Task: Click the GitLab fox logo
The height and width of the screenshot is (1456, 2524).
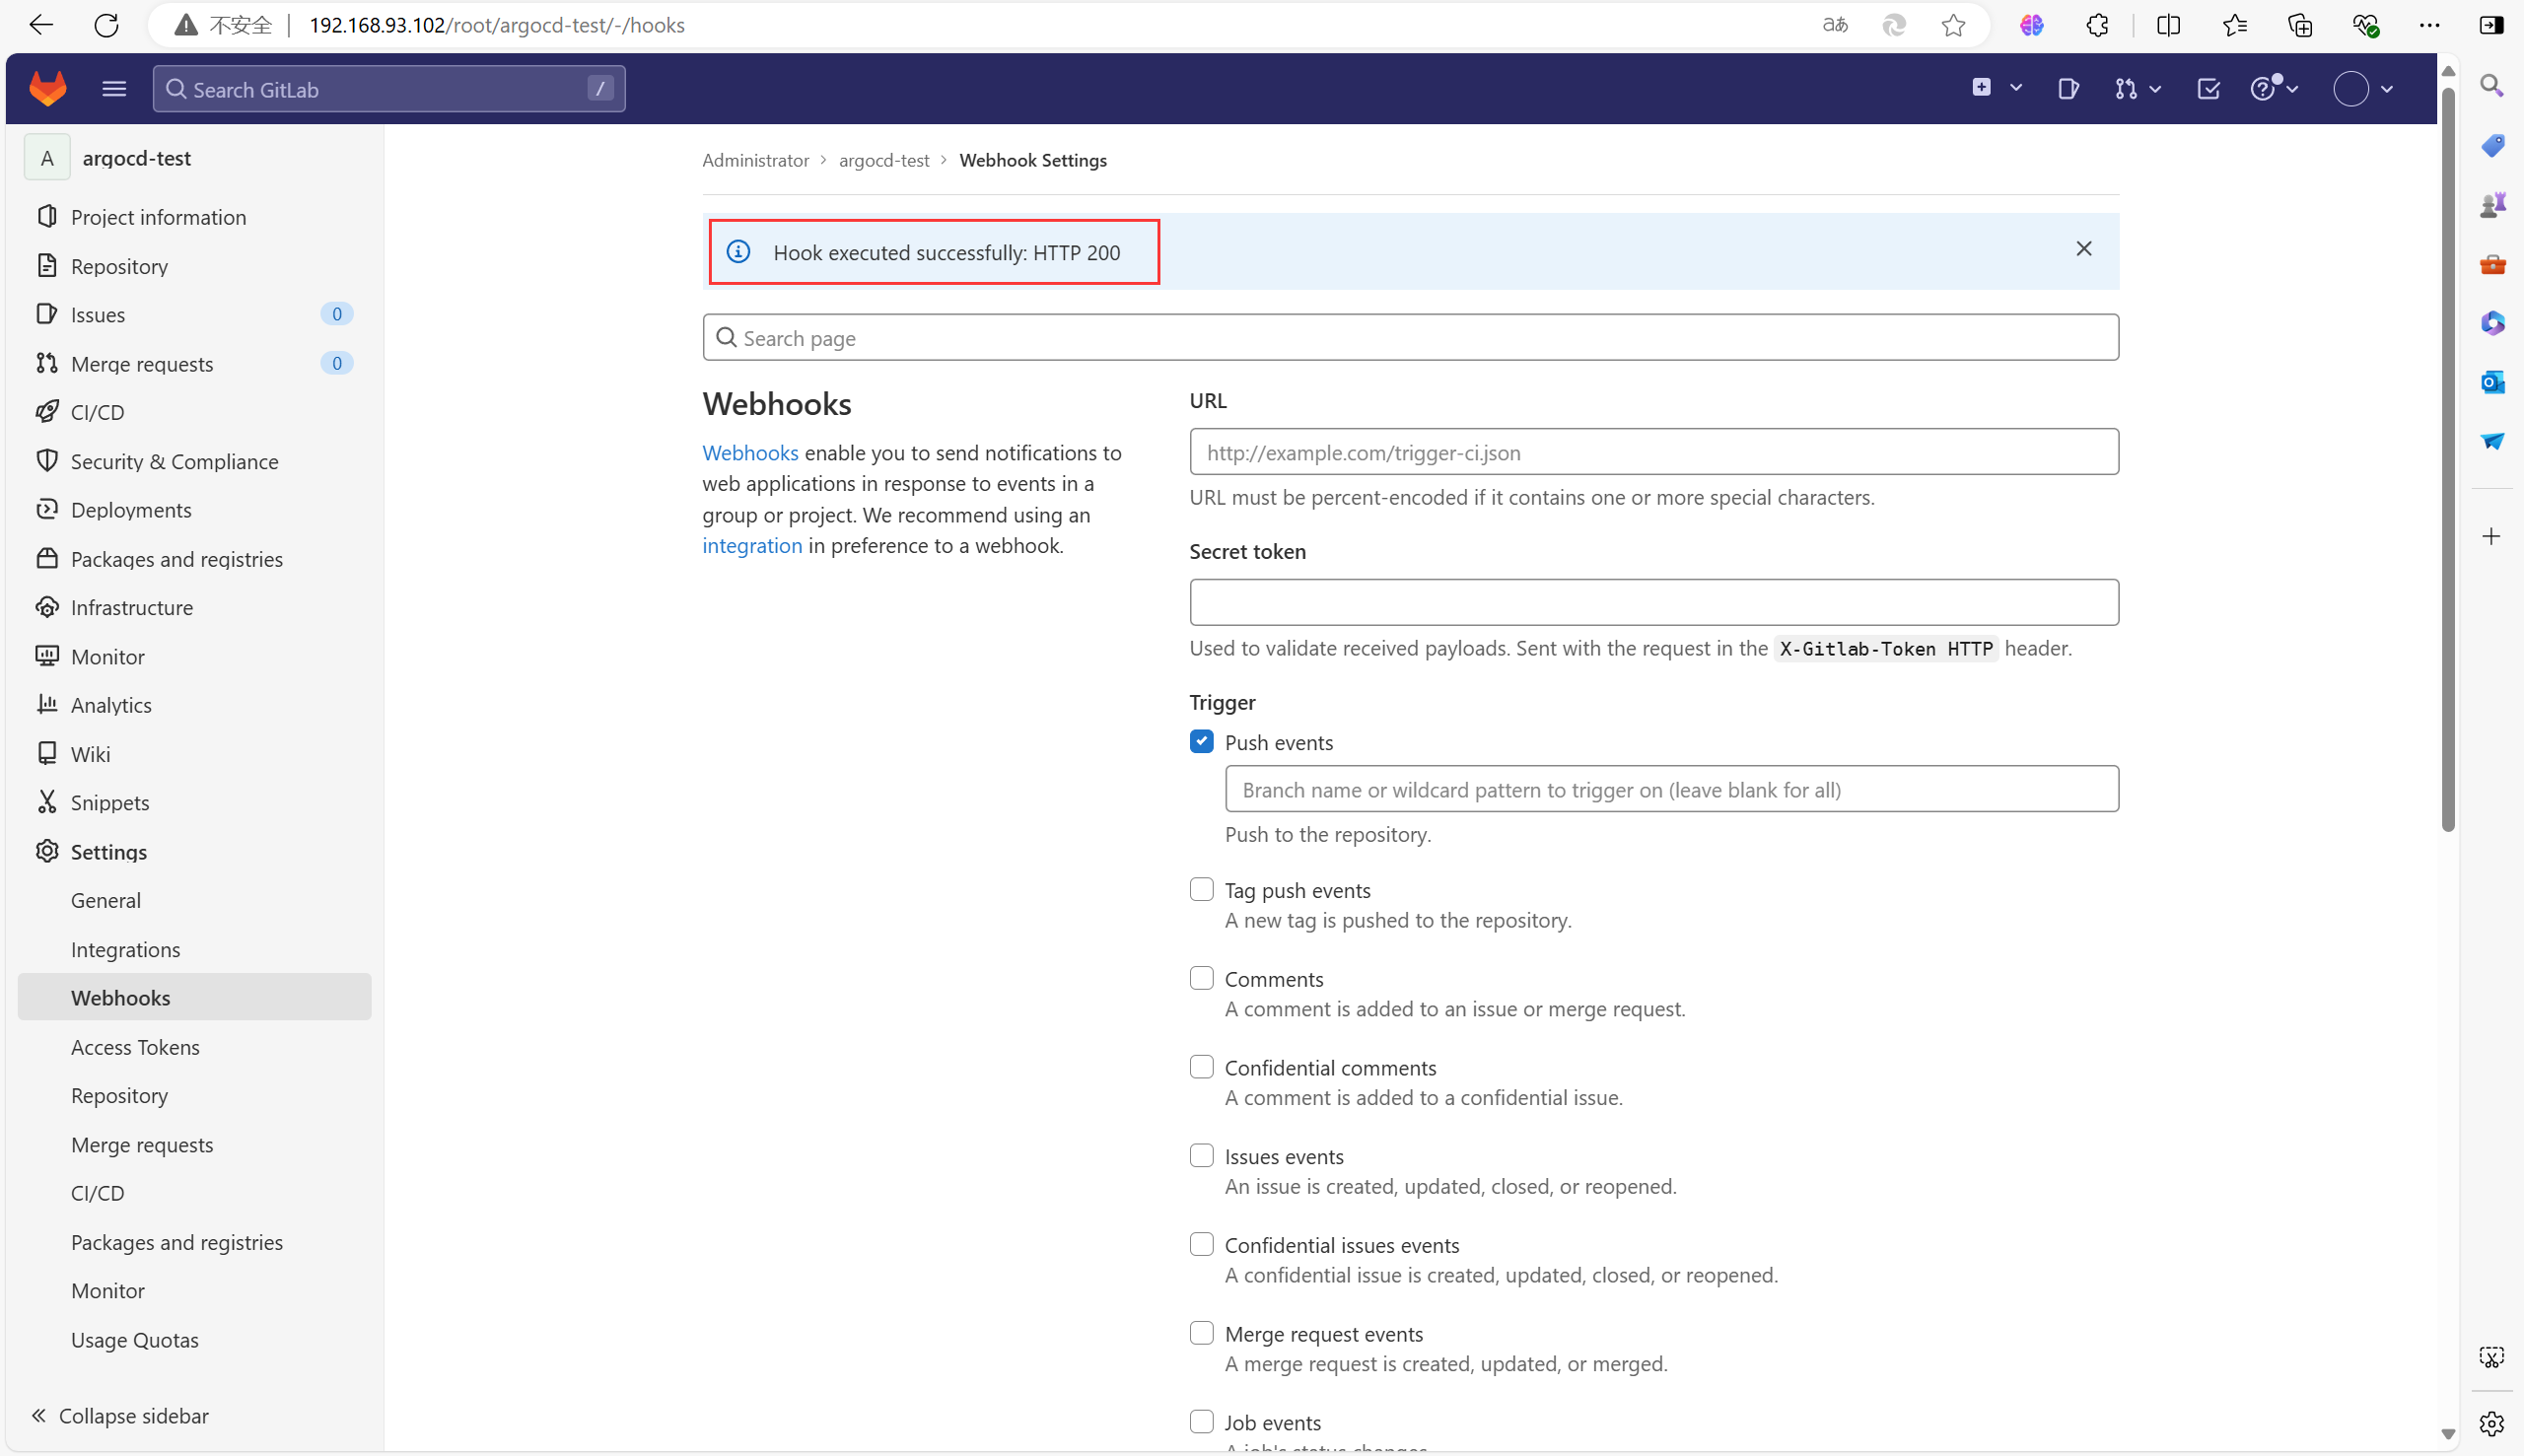Action: 47,89
